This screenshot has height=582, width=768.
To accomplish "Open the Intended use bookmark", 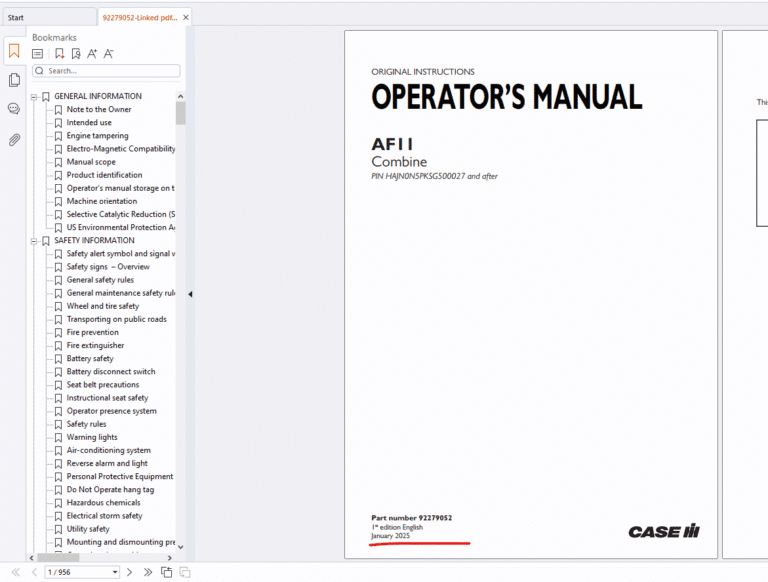I will (89, 122).
